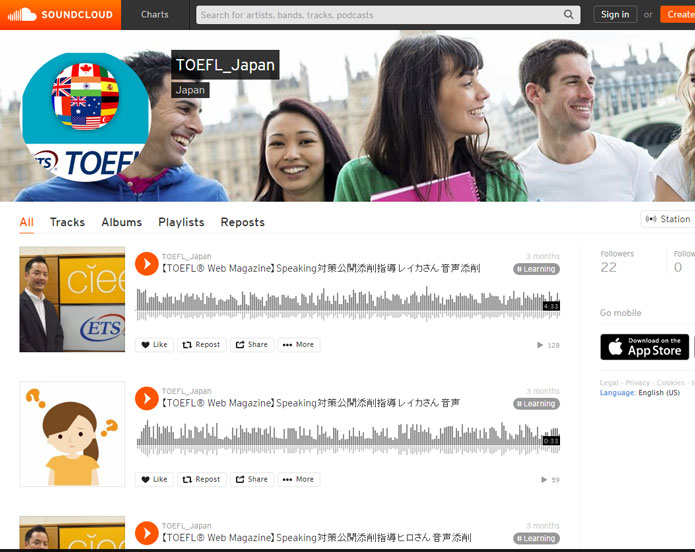The width and height of the screenshot is (695, 552).
Task: Seek in waveform of the 0:33 track
Action: pos(348,439)
